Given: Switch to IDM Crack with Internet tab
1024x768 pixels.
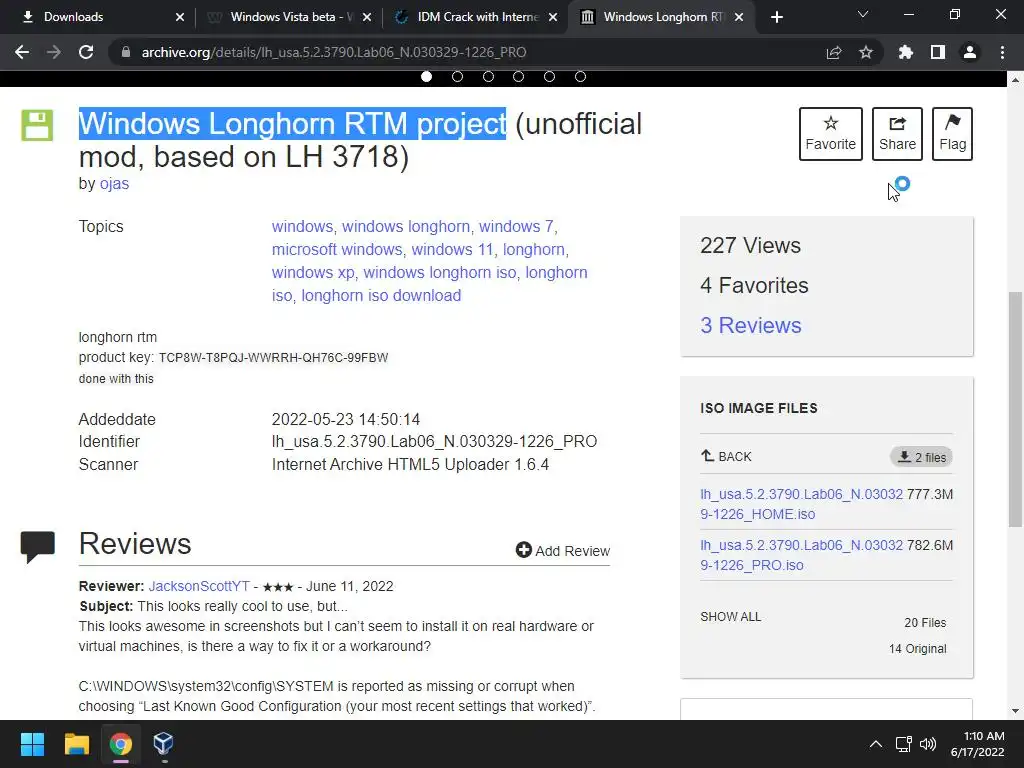Looking at the screenshot, I should click(475, 17).
